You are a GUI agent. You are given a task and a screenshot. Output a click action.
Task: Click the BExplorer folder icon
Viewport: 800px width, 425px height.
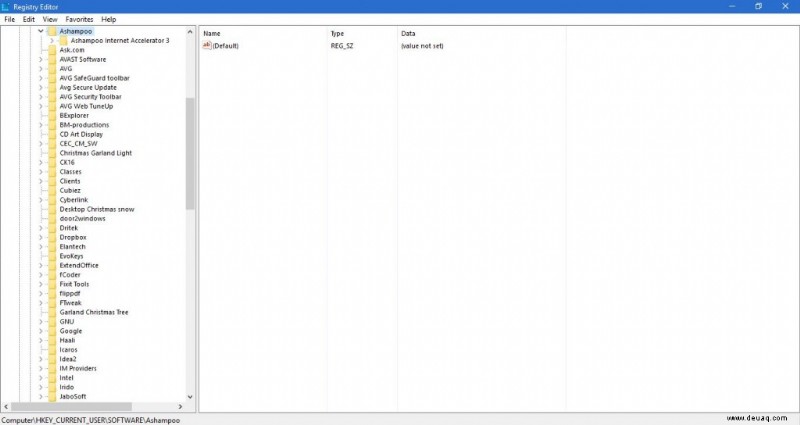click(52, 115)
